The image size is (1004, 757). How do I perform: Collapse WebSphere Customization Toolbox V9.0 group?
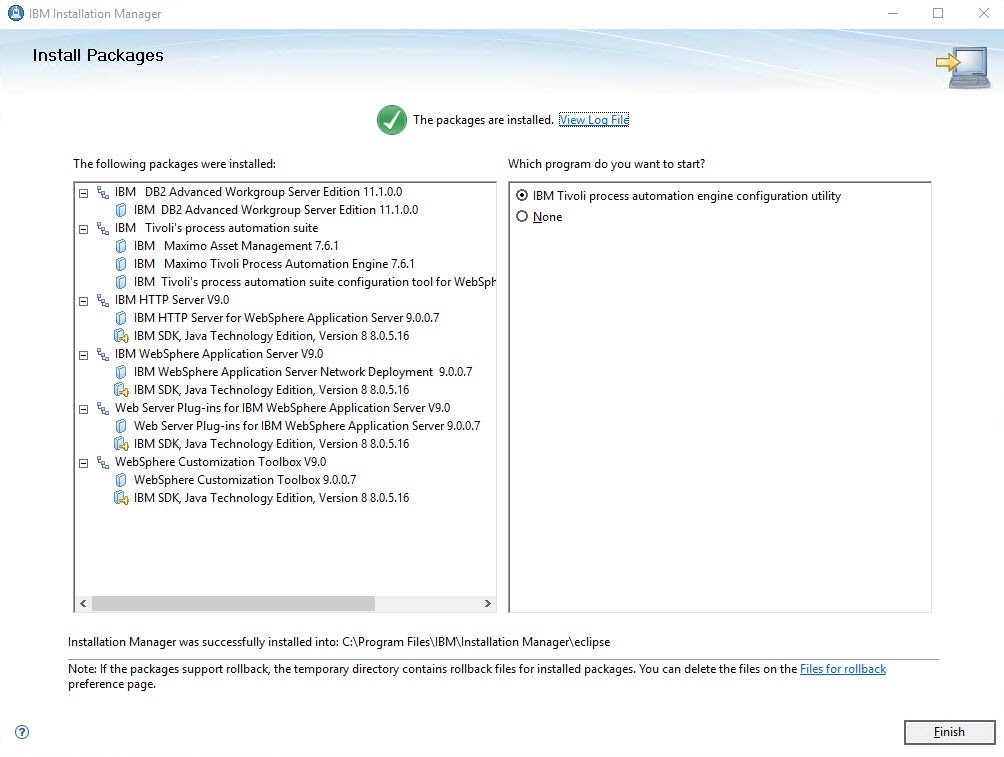pyautogui.click(x=83, y=463)
